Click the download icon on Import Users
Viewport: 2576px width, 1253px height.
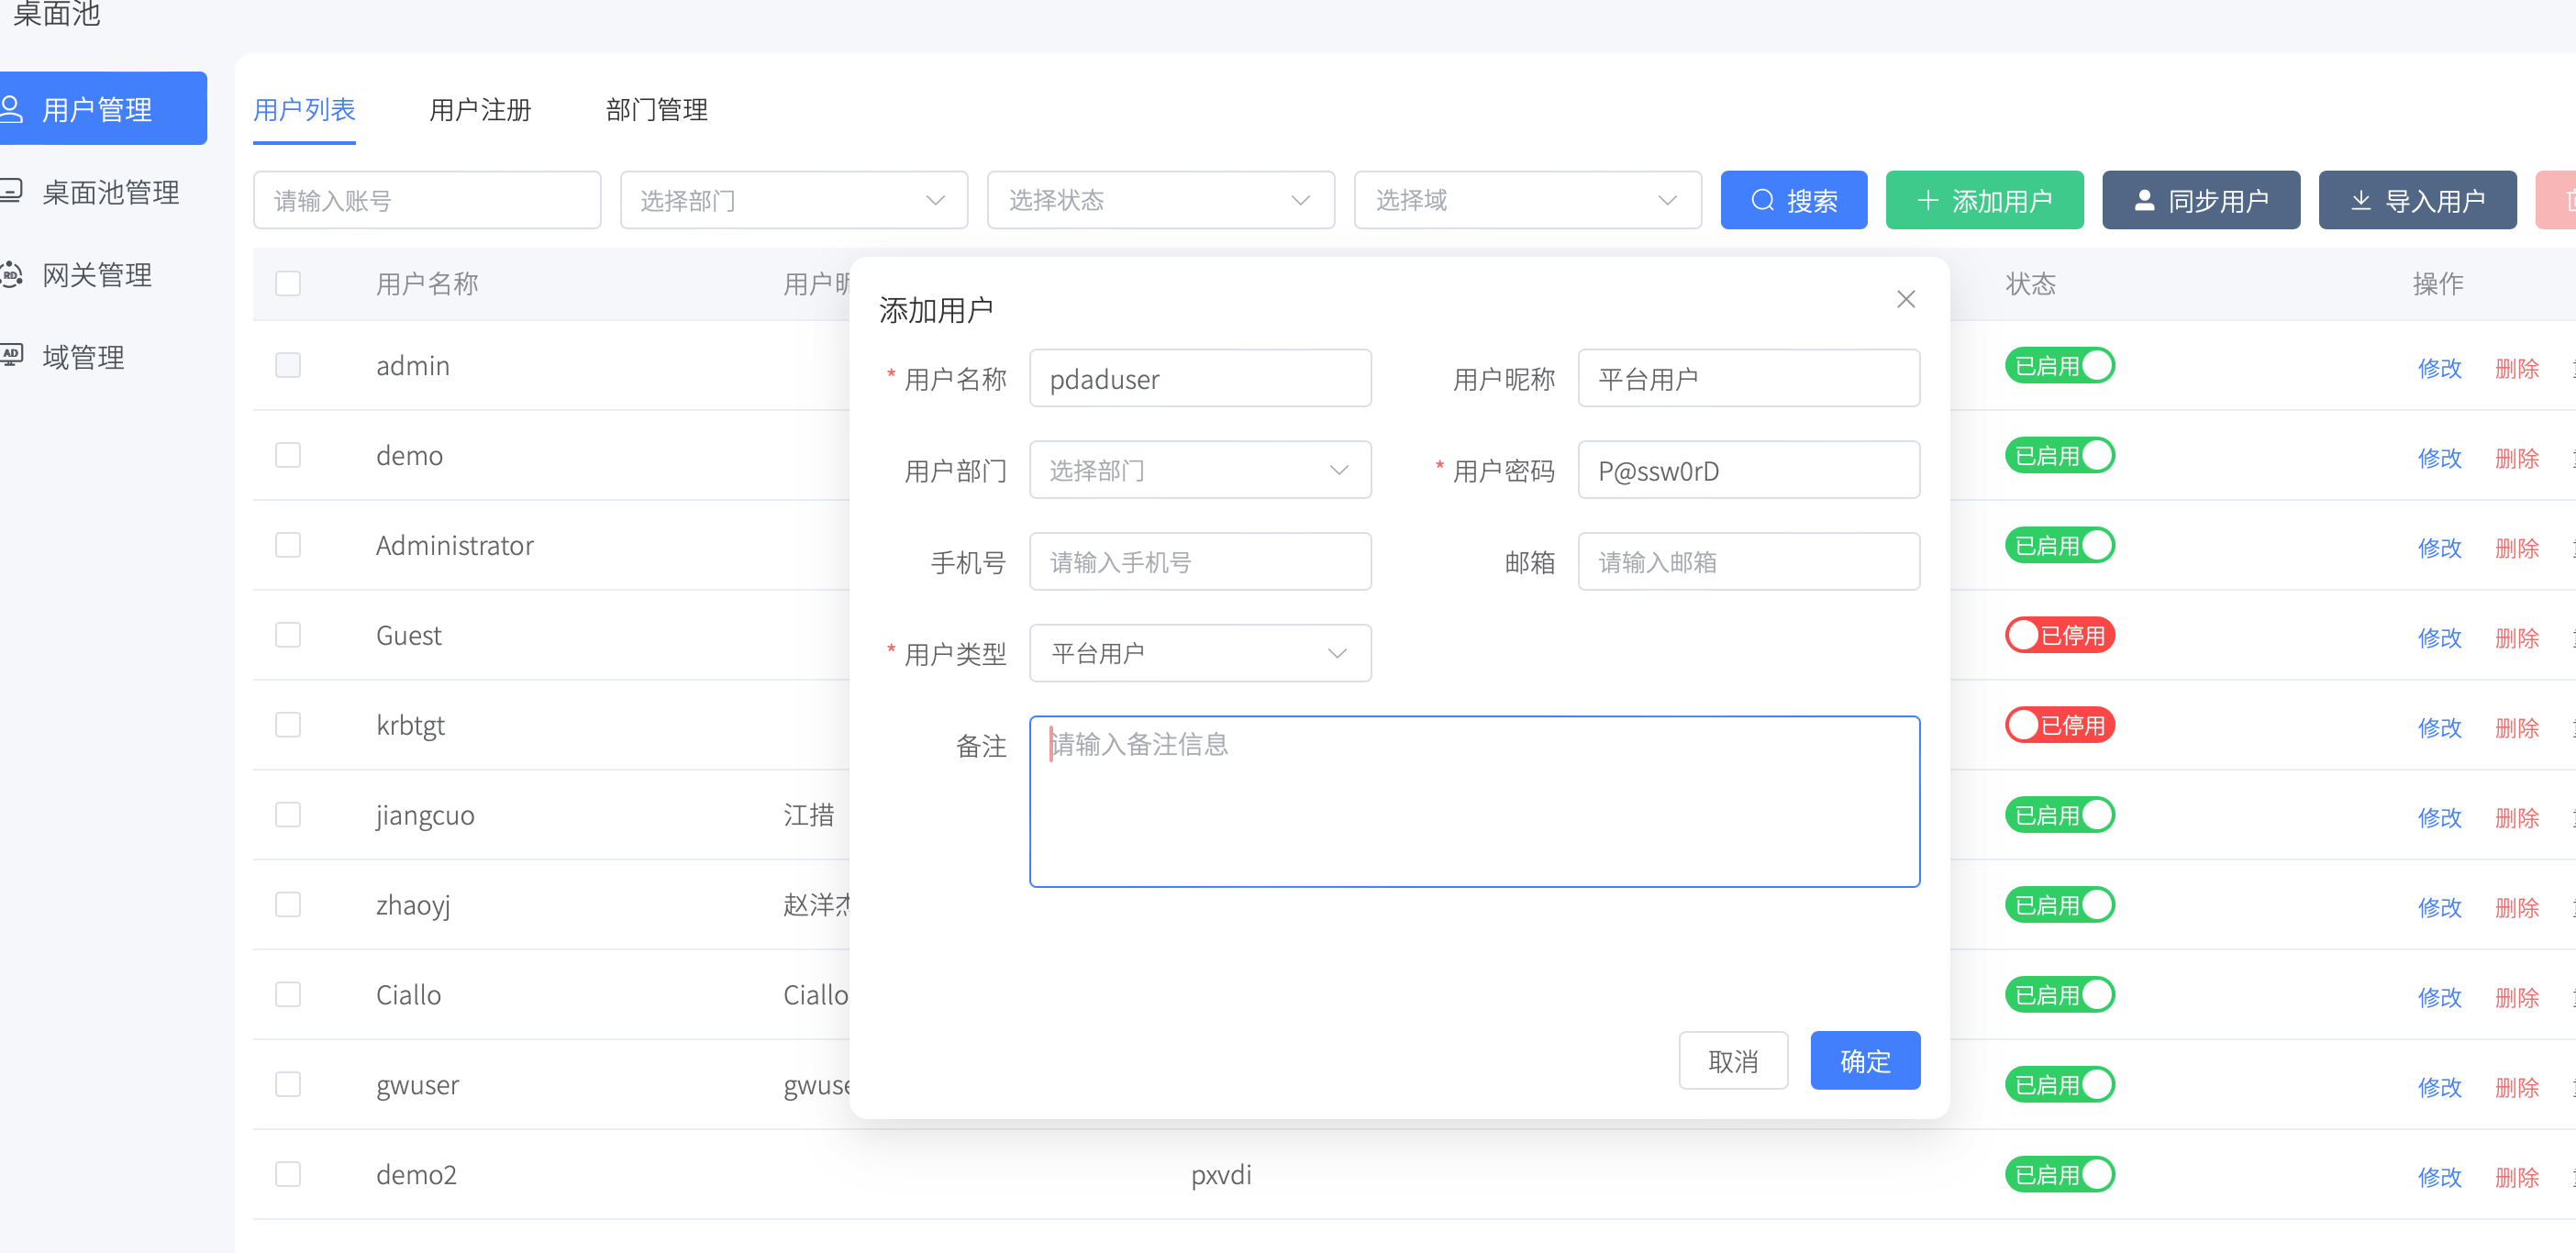(x=2360, y=200)
